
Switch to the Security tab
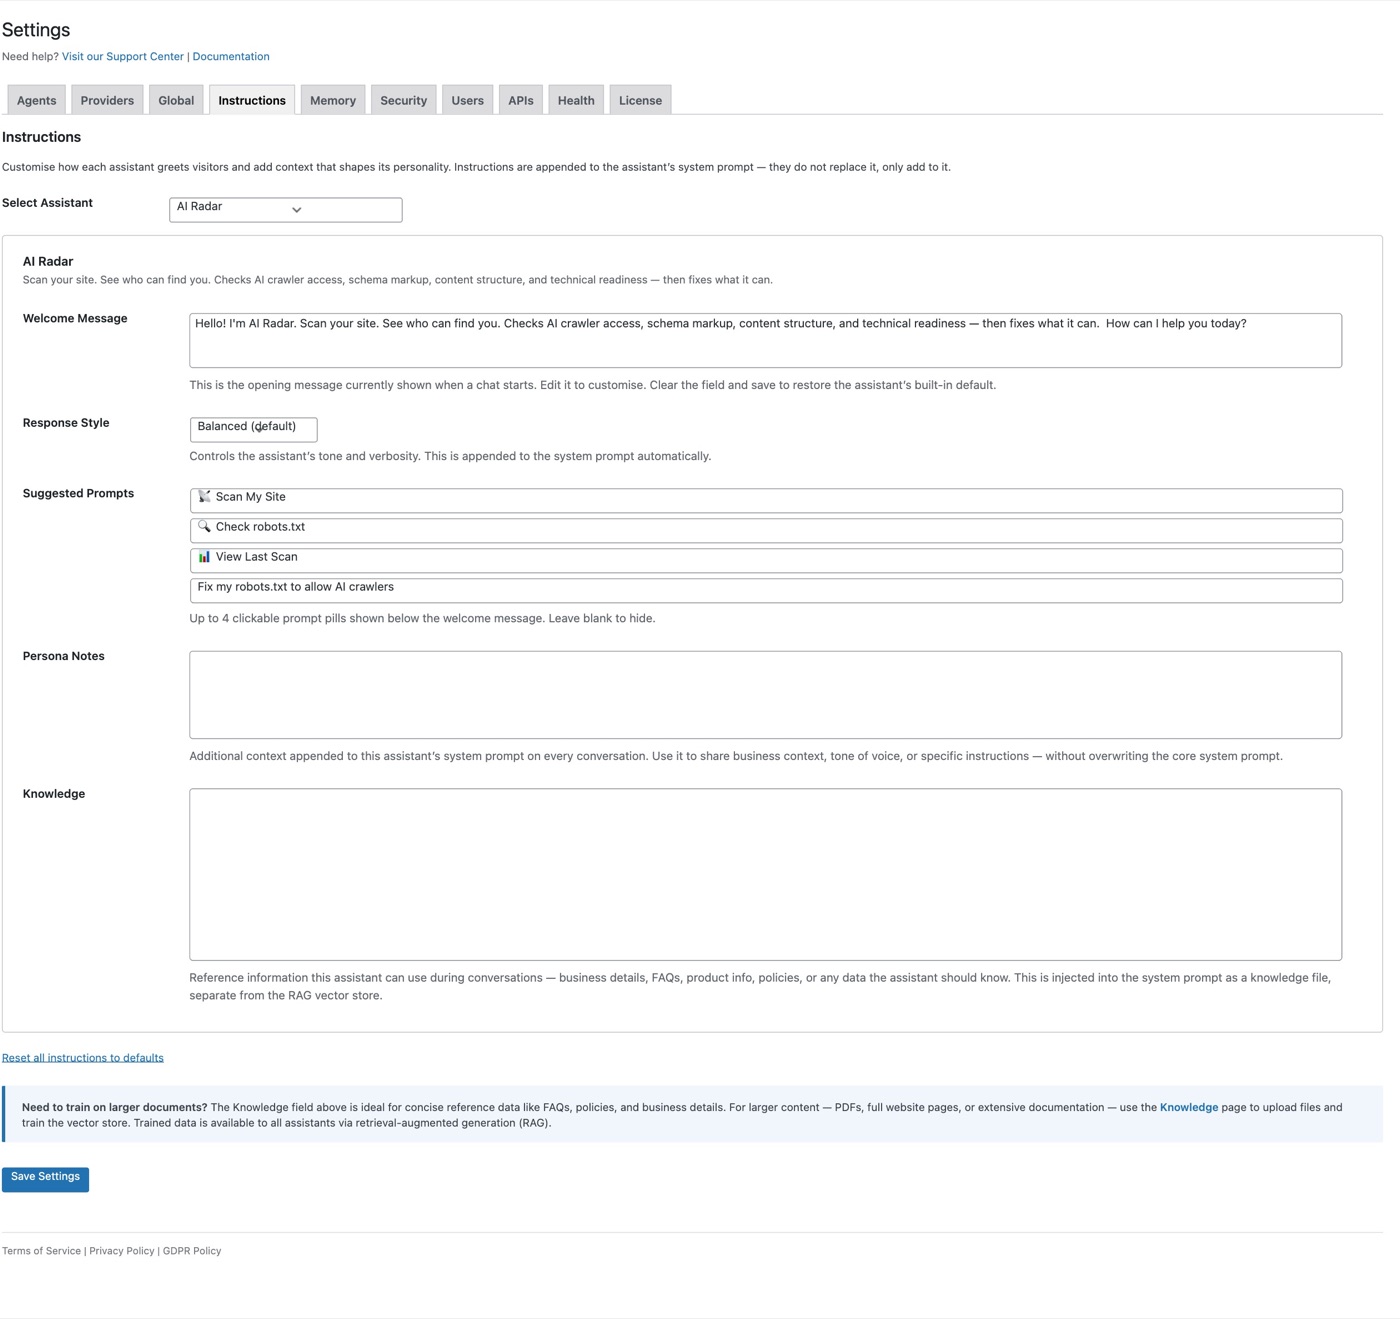[x=403, y=100]
